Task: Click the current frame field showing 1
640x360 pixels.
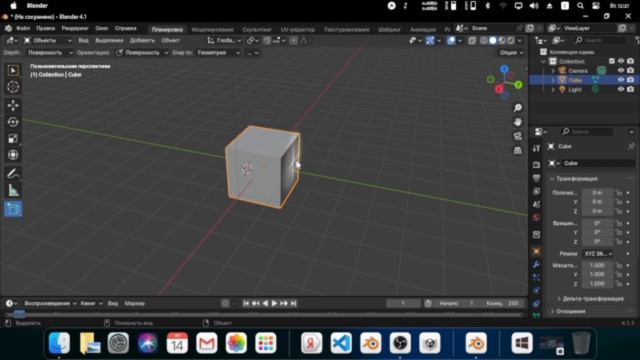Action: click(x=403, y=303)
